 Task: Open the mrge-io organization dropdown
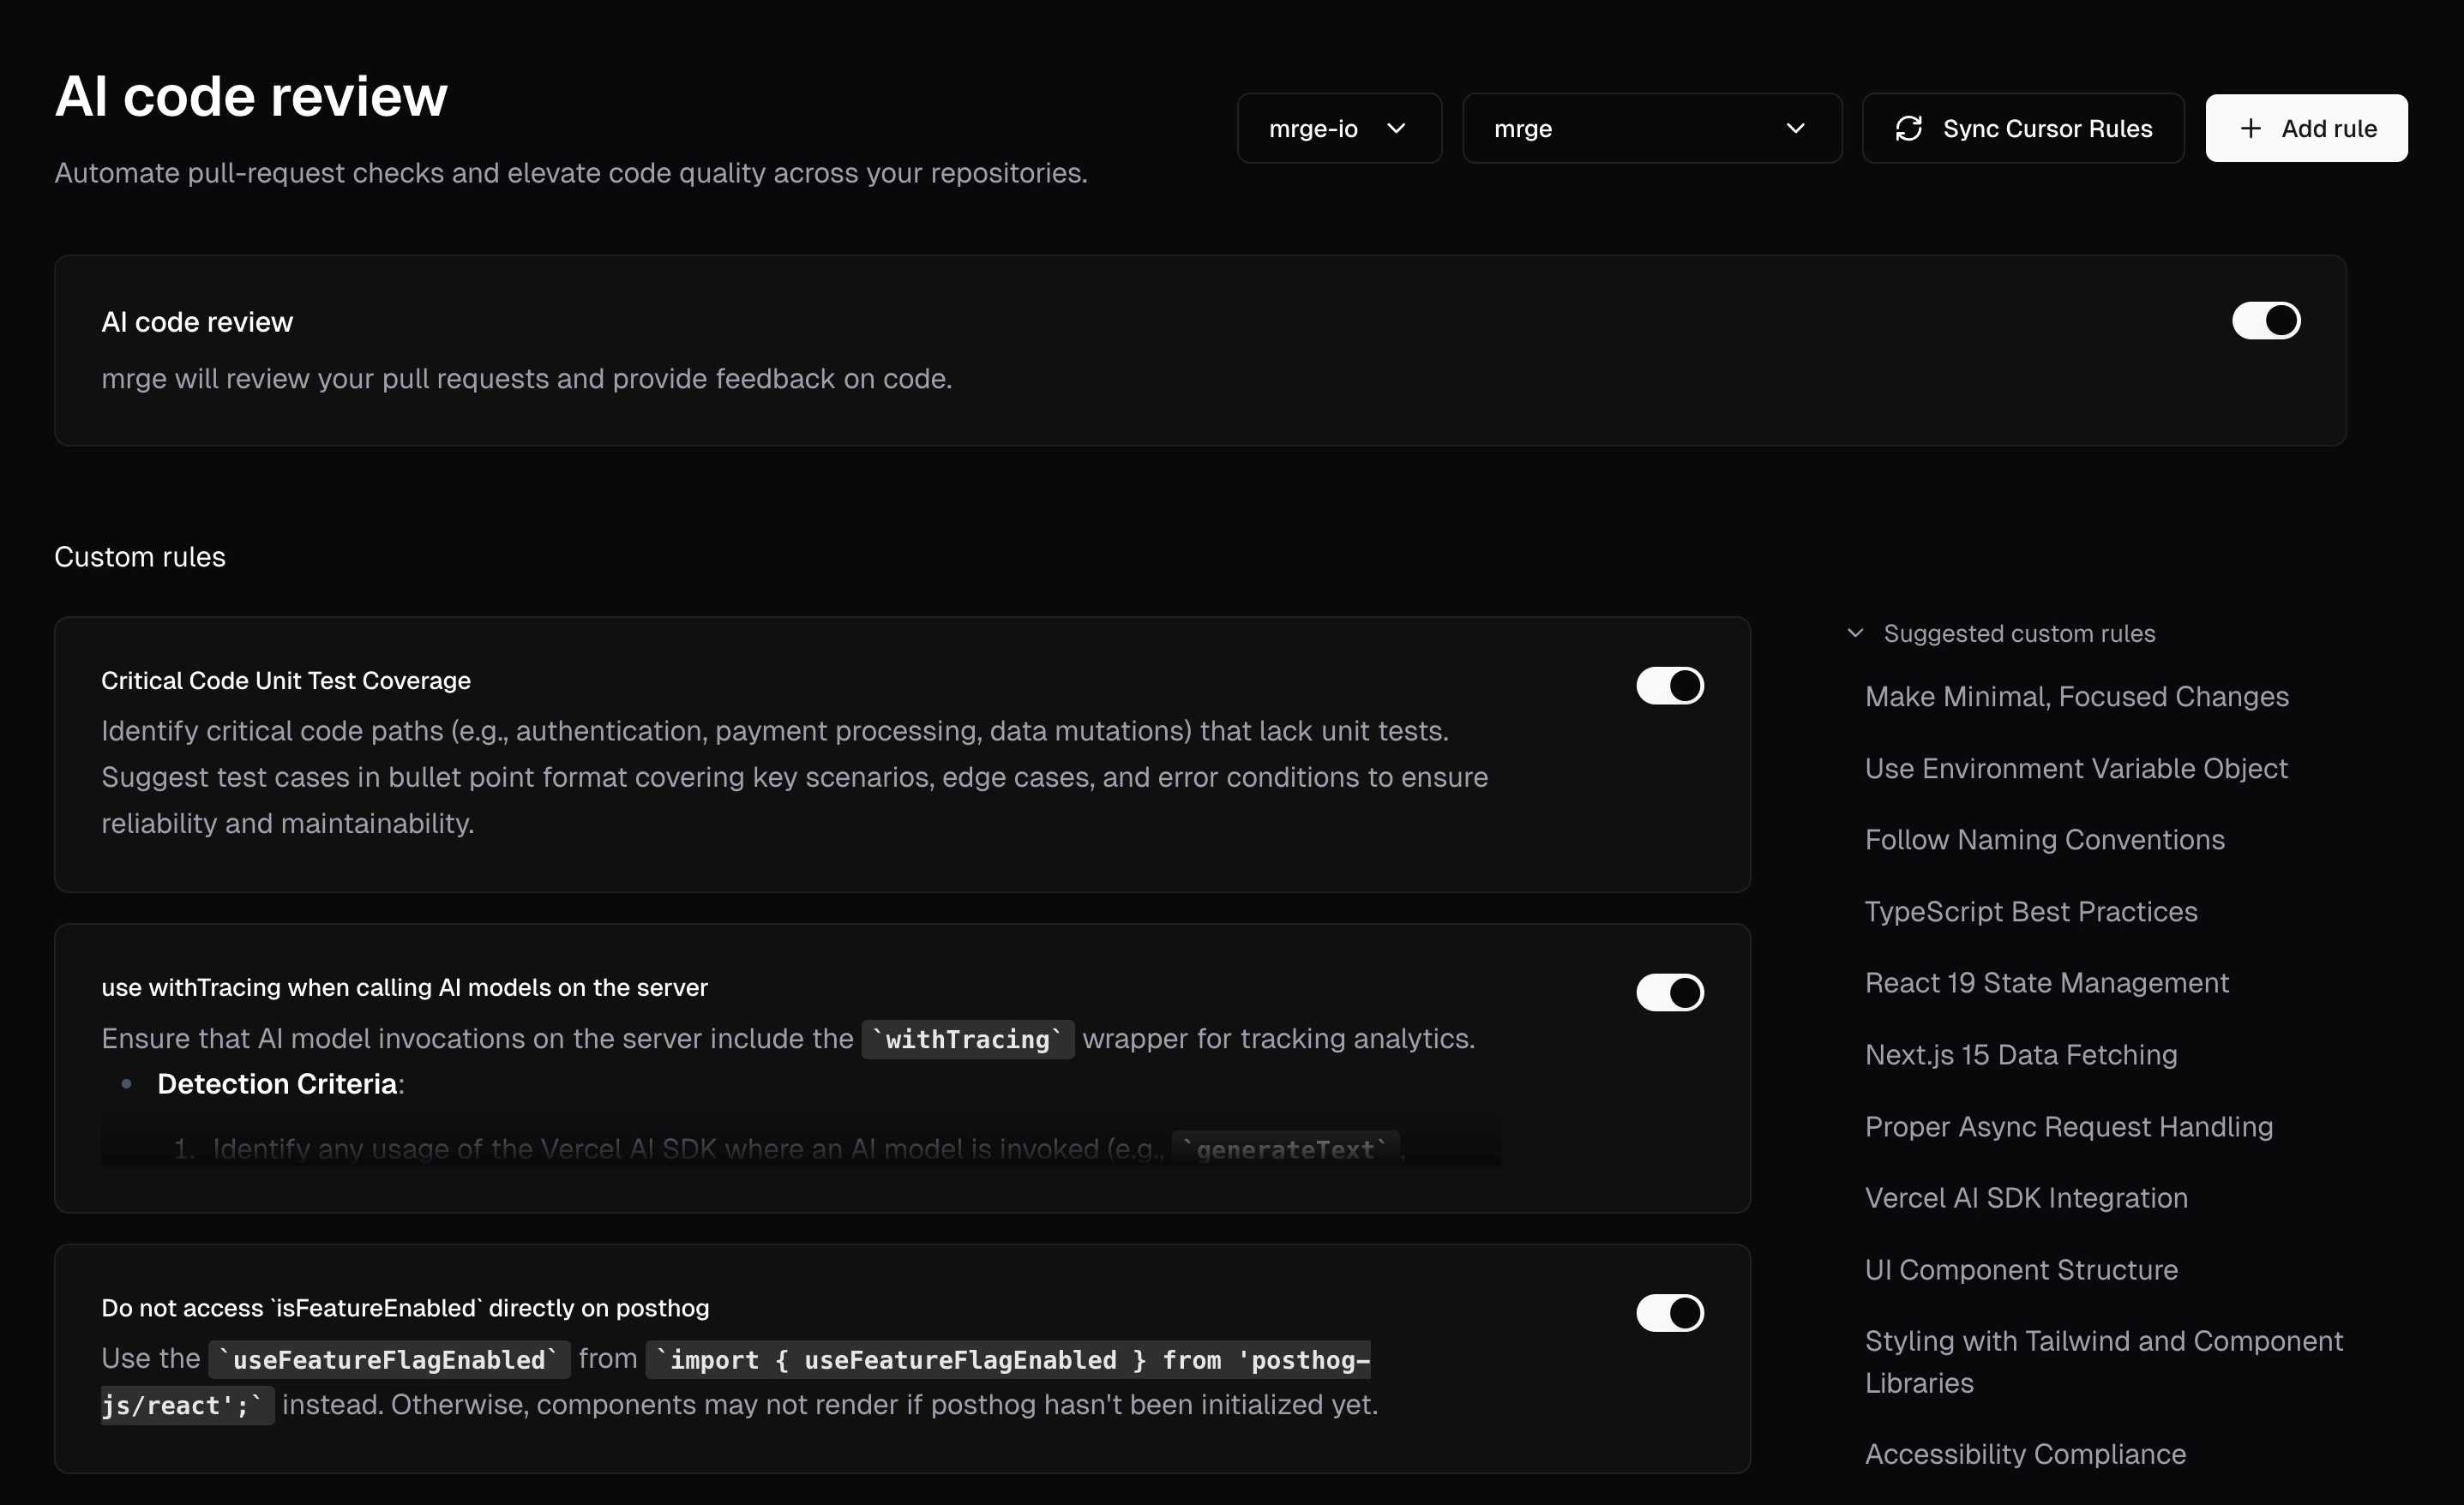(1339, 128)
